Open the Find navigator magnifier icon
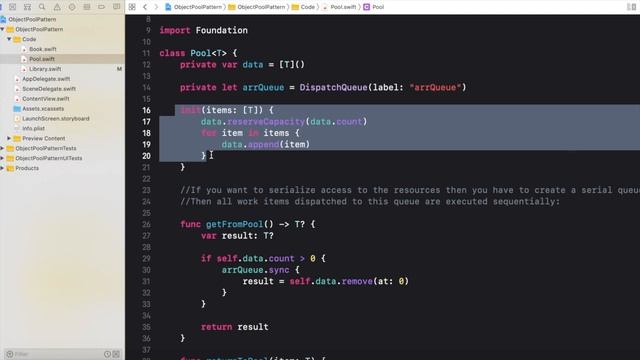 pyautogui.click(x=42, y=7)
